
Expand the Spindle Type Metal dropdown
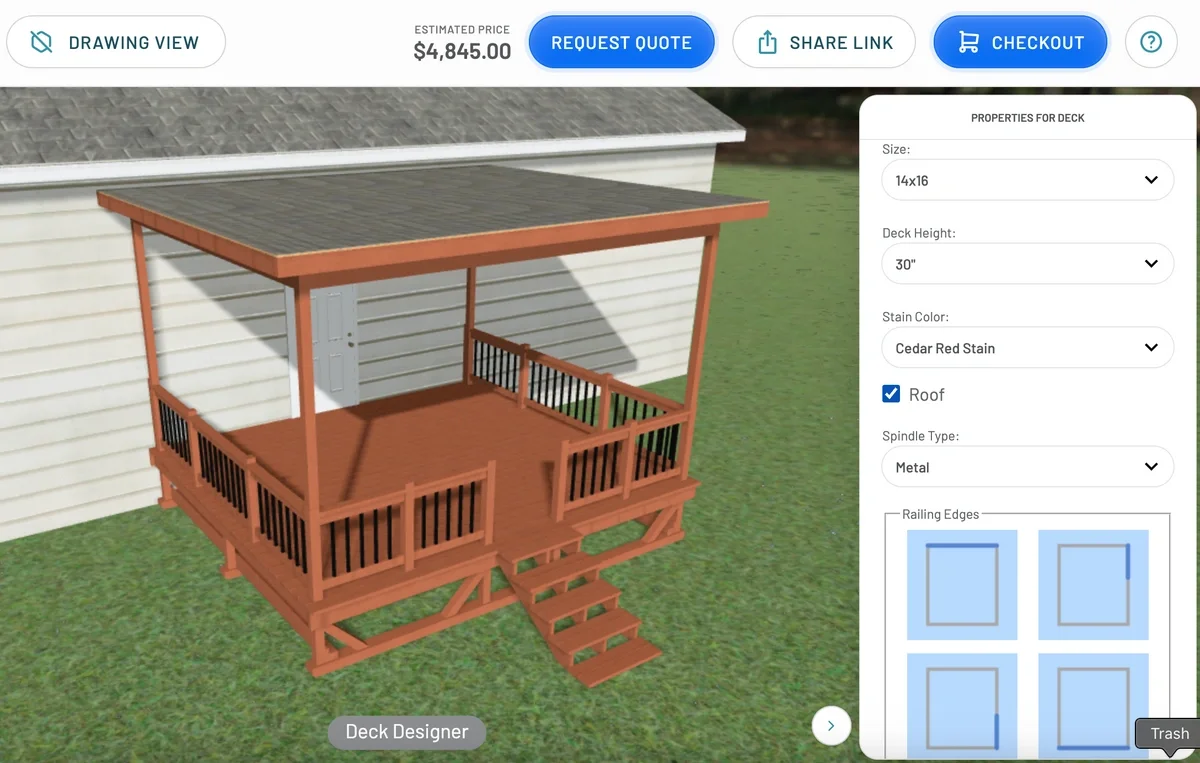pyautogui.click(x=1028, y=467)
